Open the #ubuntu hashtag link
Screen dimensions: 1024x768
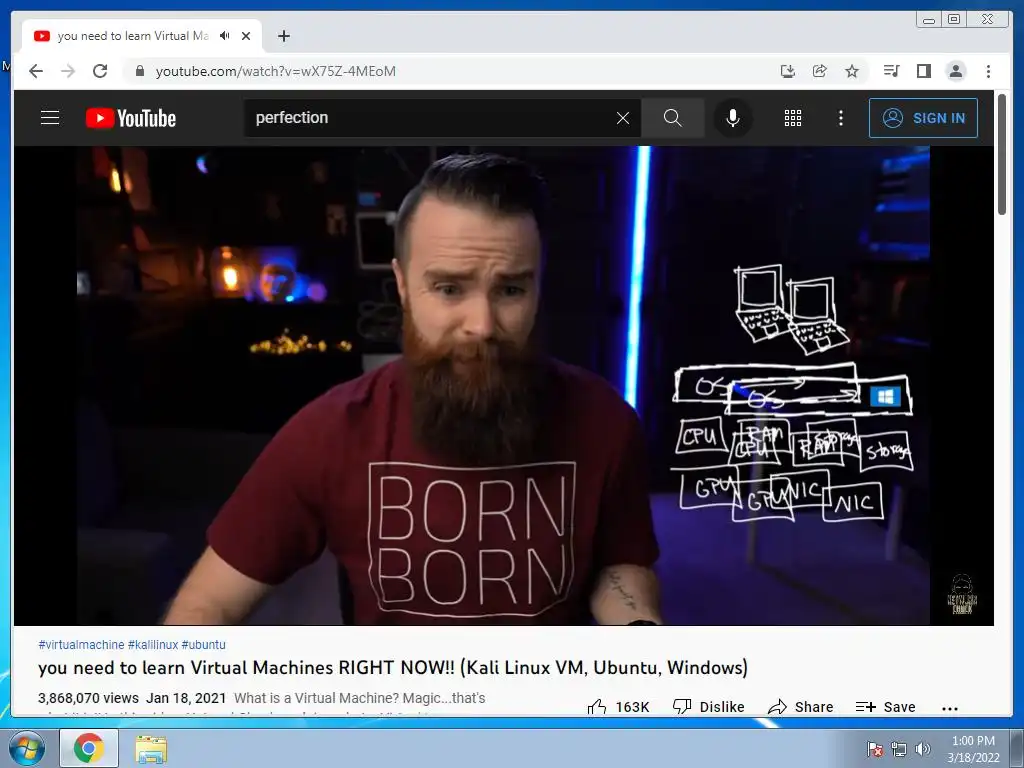203,645
